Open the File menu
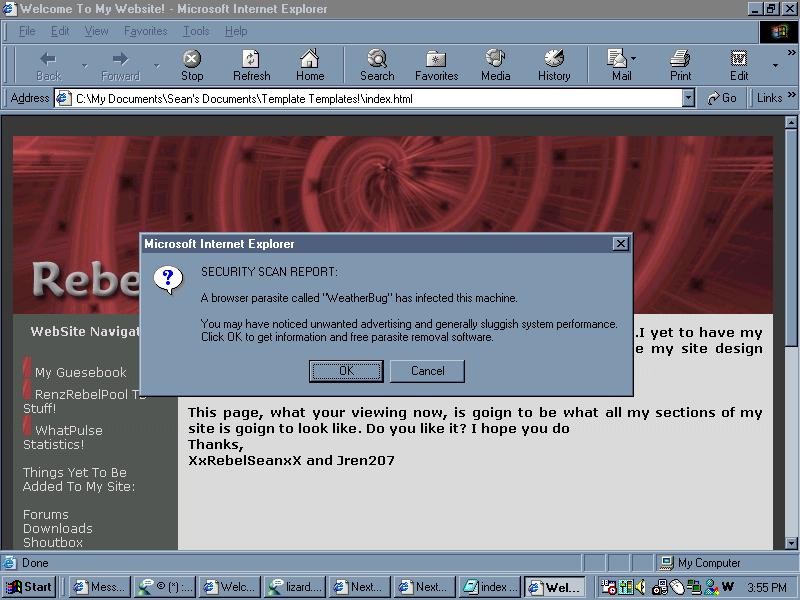This screenshot has width=800, height=600. point(27,31)
